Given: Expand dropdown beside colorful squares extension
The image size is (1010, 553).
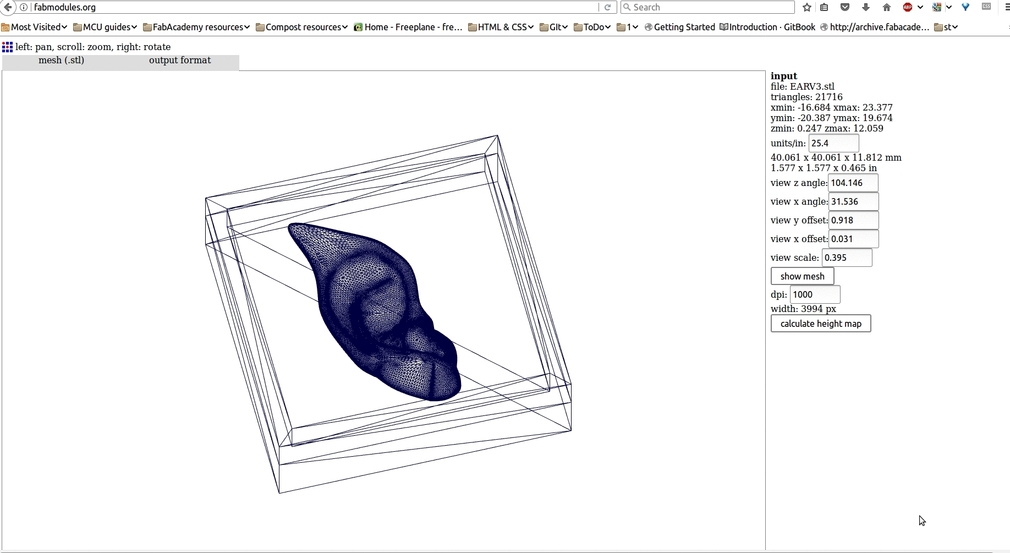Looking at the screenshot, I should click(949, 7).
